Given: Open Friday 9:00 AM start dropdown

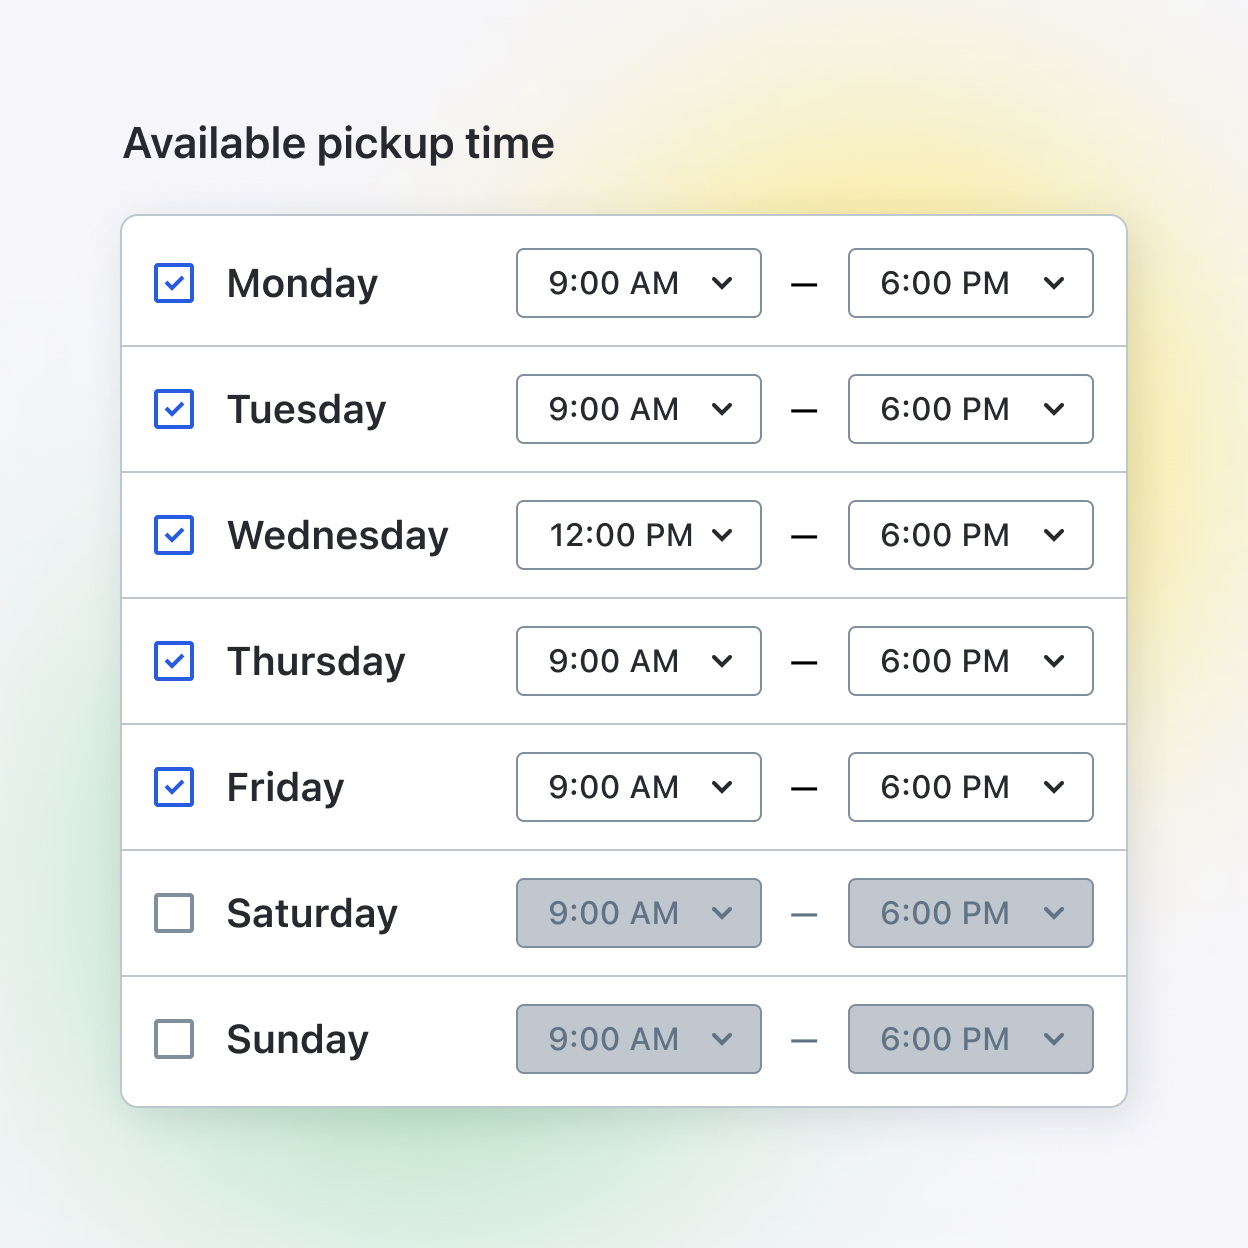Looking at the screenshot, I should 638,787.
